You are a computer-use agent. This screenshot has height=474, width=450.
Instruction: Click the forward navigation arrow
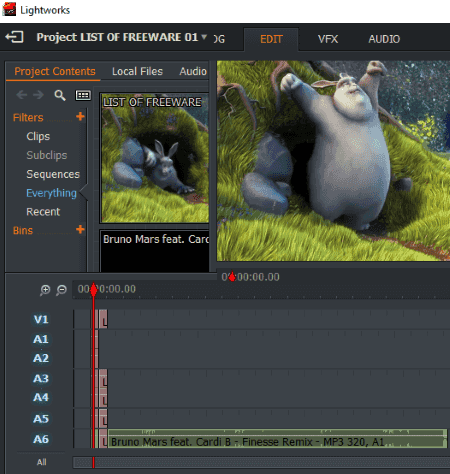pos(38,95)
